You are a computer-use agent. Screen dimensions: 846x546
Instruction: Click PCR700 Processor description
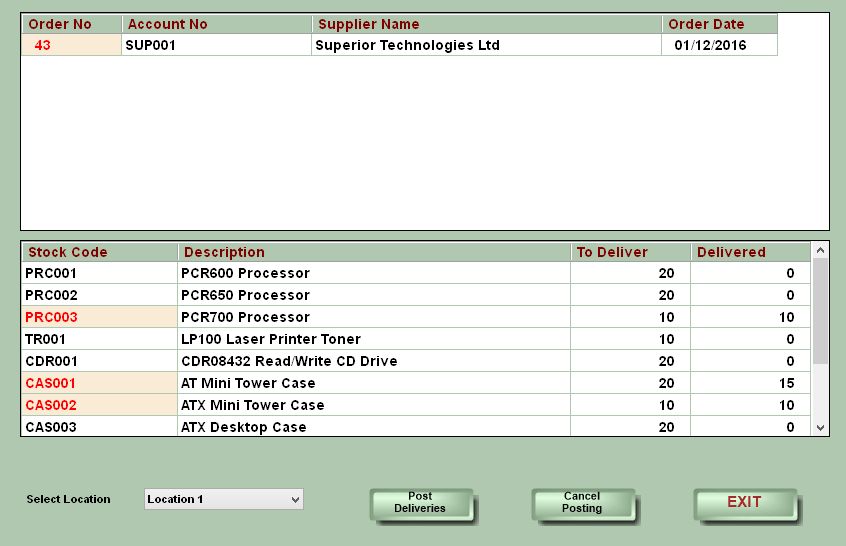(374, 317)
